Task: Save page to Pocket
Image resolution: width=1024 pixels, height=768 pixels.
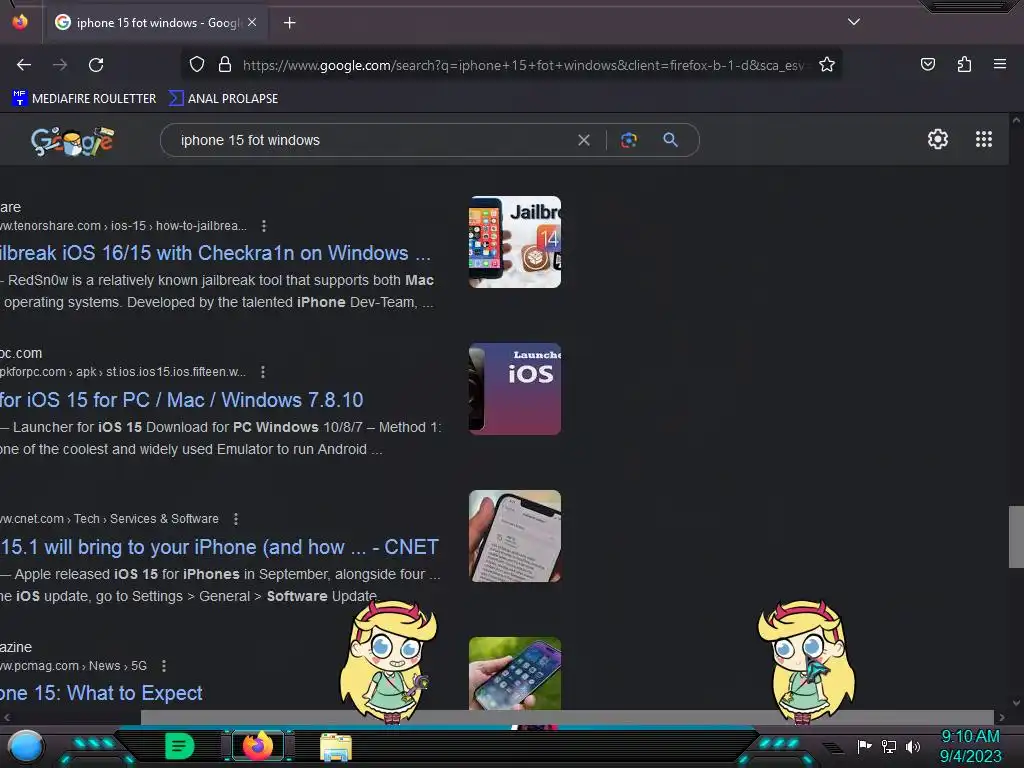Action: point(927,64)
